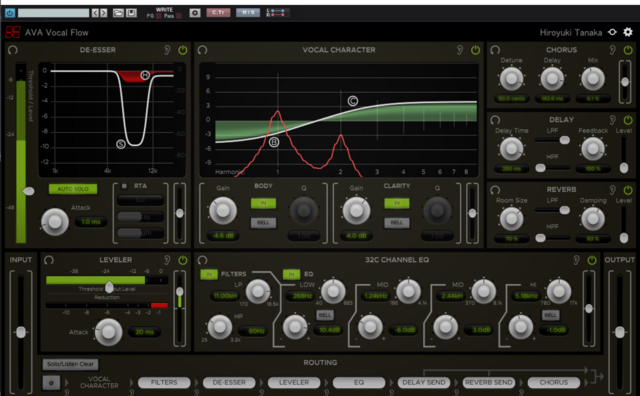Click the link icon beside Hiroyuki Tanaka
640x396 pixels.
pos(612,32)
